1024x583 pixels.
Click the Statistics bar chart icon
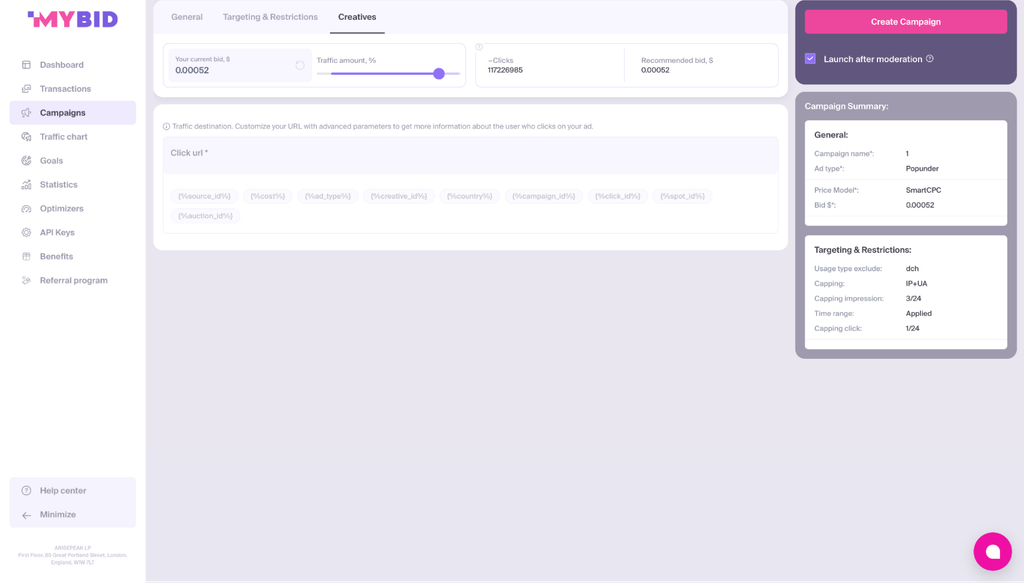point(26,185)
